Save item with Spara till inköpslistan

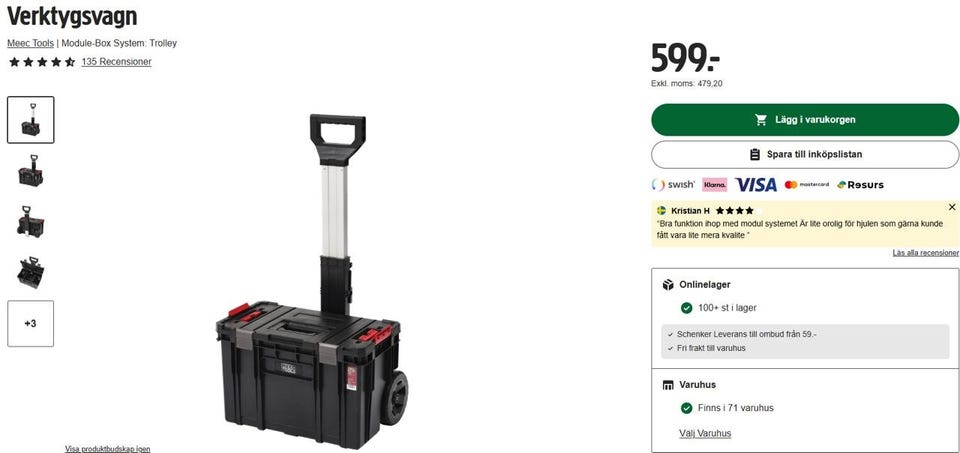pyautogui.click(x=804, y=154)
